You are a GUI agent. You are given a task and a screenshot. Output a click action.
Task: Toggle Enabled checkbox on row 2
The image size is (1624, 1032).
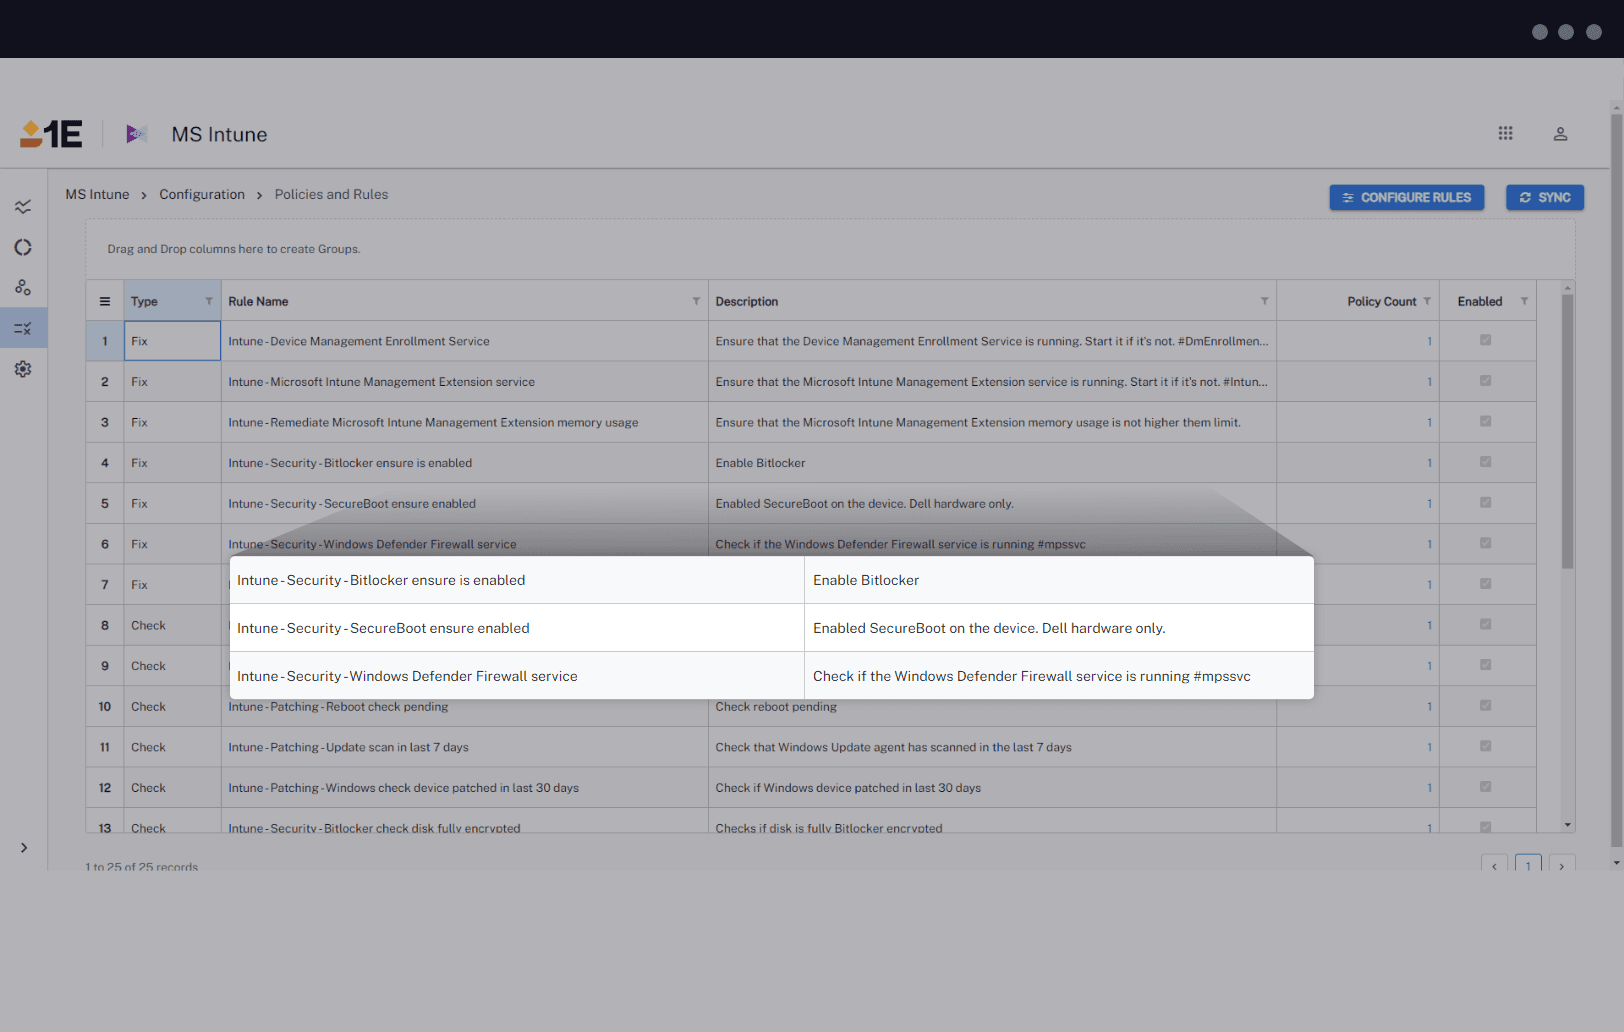[x=1485, y=380]
